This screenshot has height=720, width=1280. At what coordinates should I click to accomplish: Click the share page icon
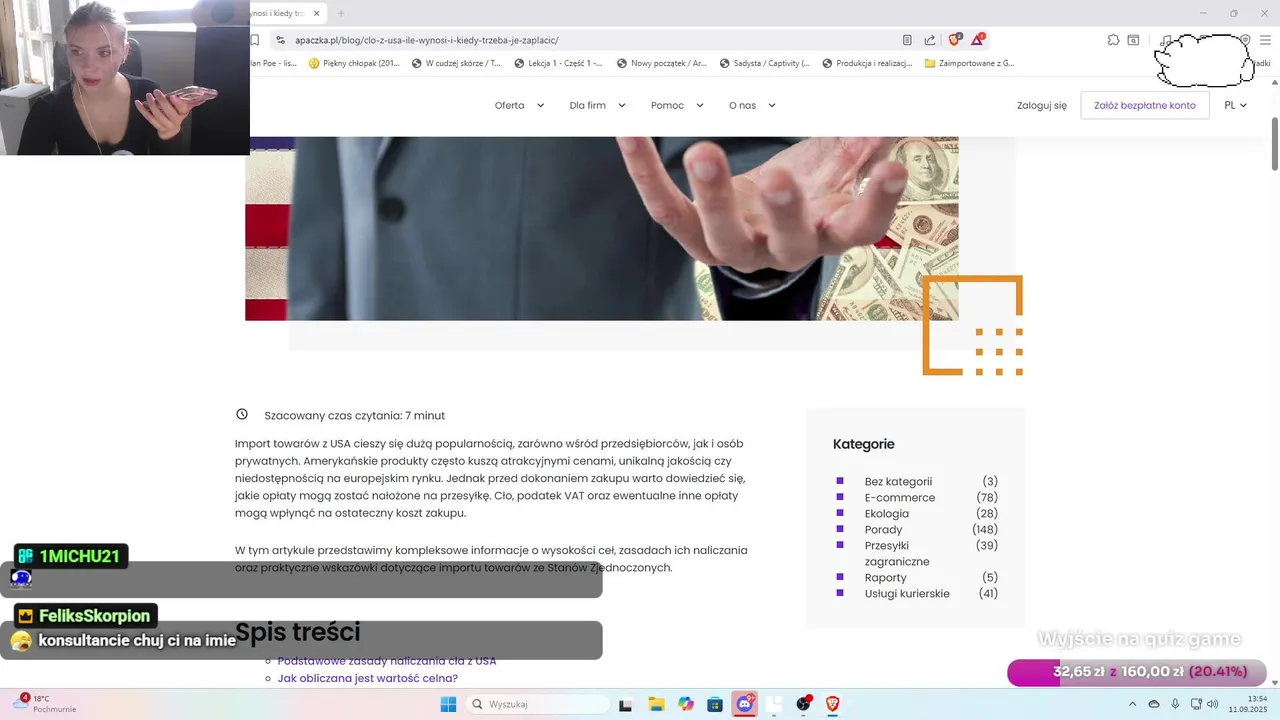930,40
